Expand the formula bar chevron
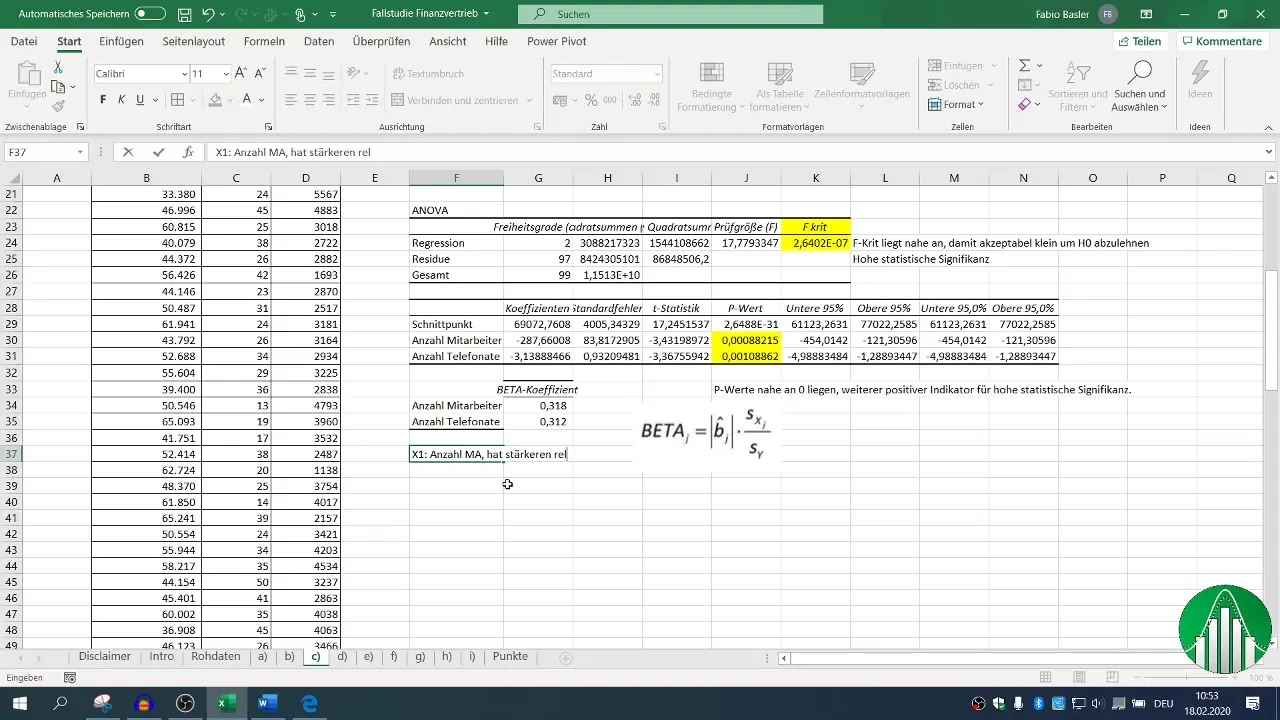 point(1269,152)
